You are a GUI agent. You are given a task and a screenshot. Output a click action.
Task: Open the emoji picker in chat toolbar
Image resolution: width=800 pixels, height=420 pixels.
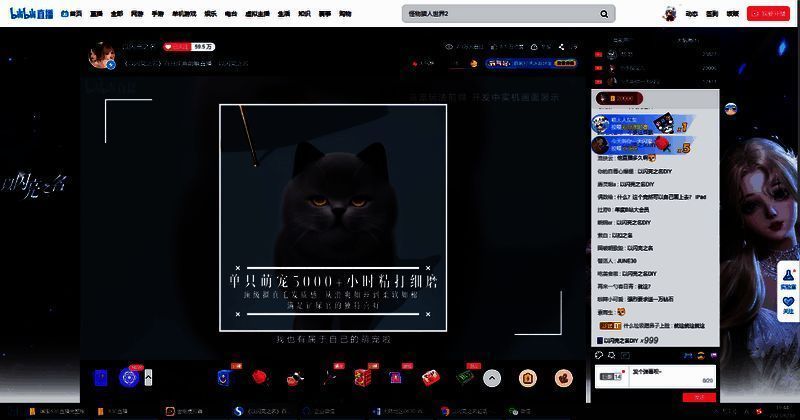tap(599, 355)
